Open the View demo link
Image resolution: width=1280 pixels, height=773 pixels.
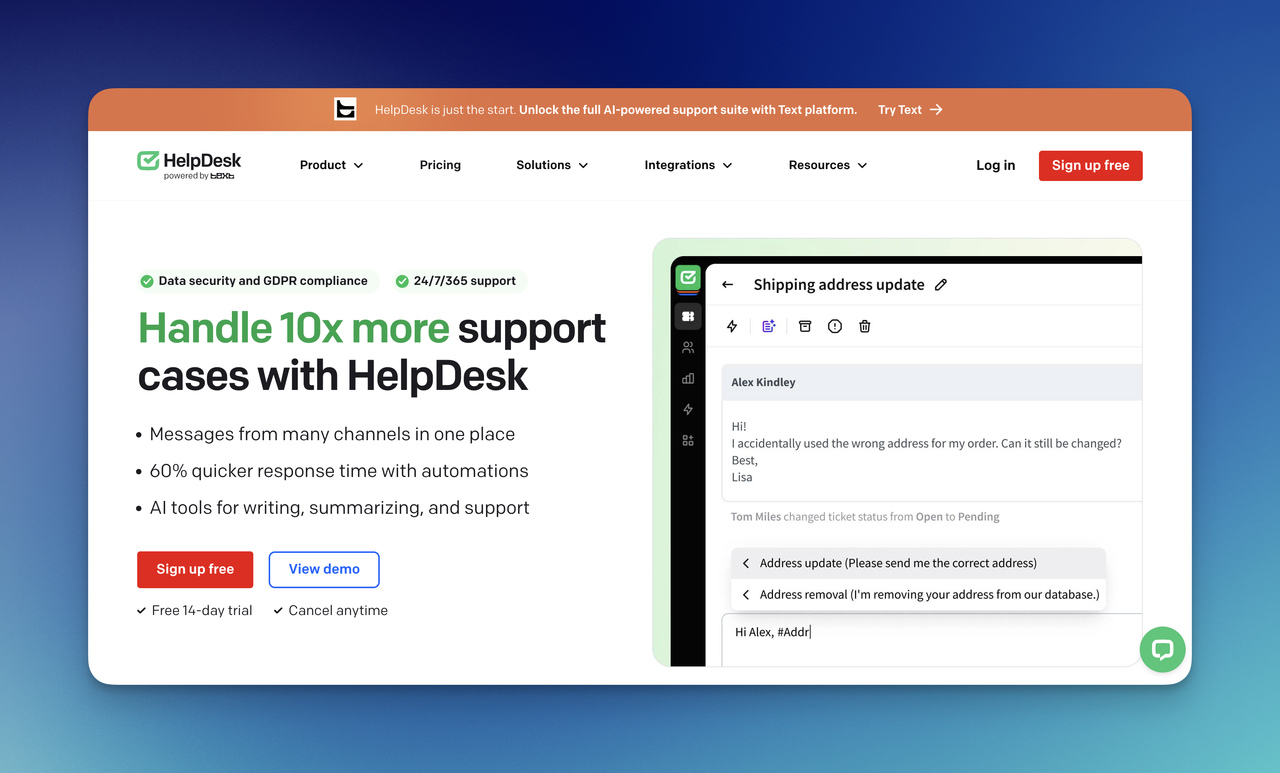click(323, 569)
